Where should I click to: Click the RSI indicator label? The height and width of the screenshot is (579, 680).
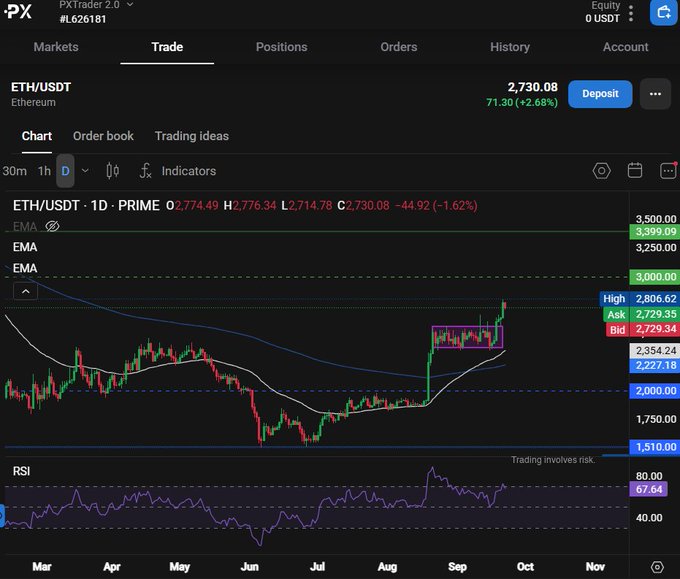[x=21, y=471]
